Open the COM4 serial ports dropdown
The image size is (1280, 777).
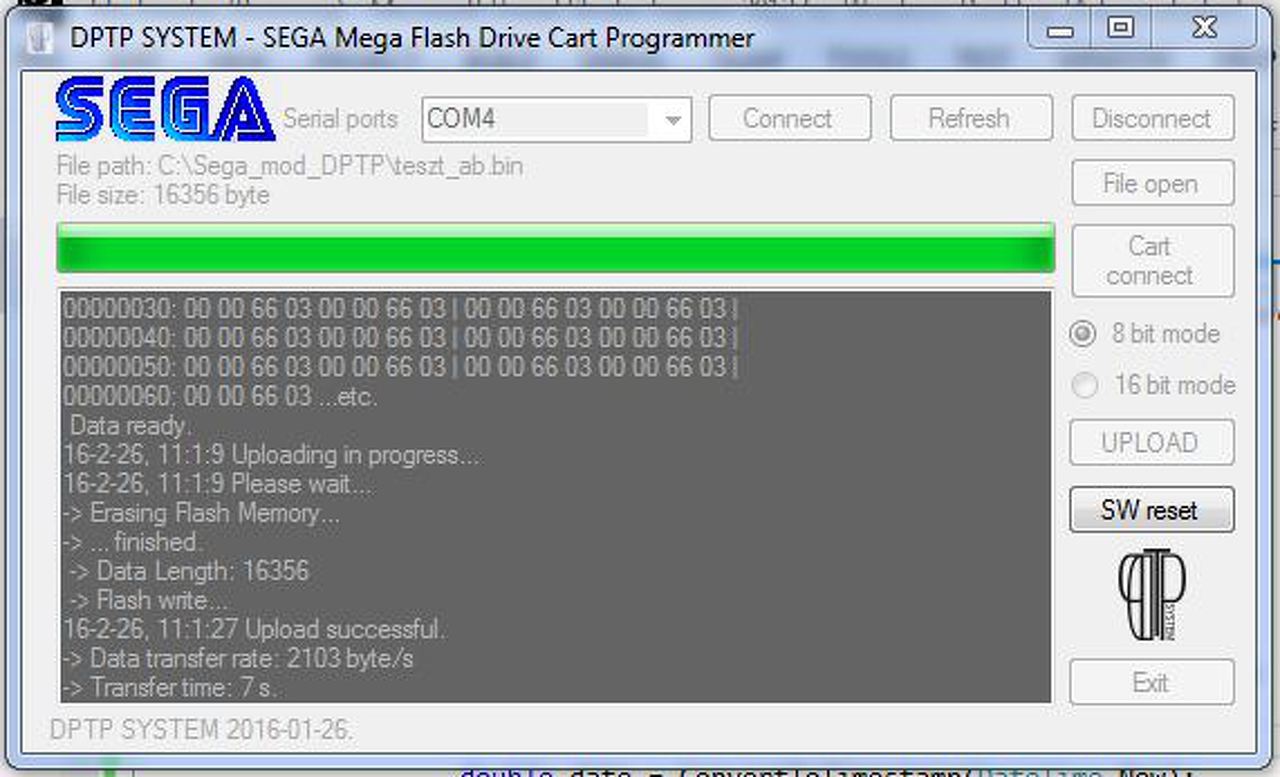556,119
